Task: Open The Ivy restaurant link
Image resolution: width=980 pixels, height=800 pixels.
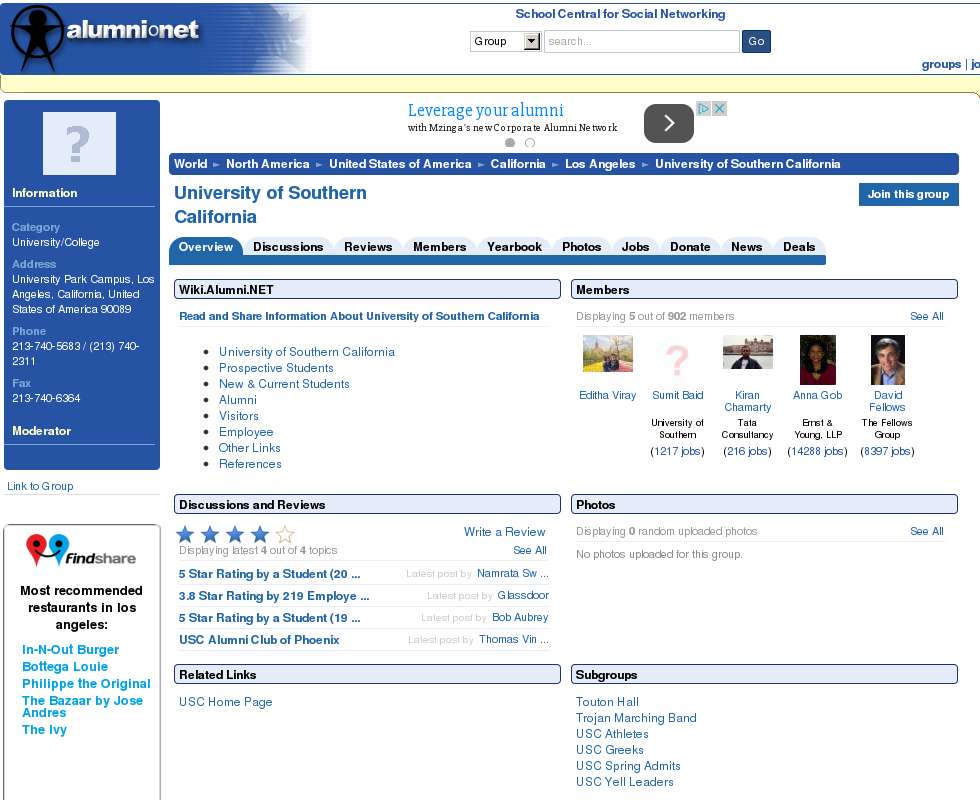Action: point(44,729)
